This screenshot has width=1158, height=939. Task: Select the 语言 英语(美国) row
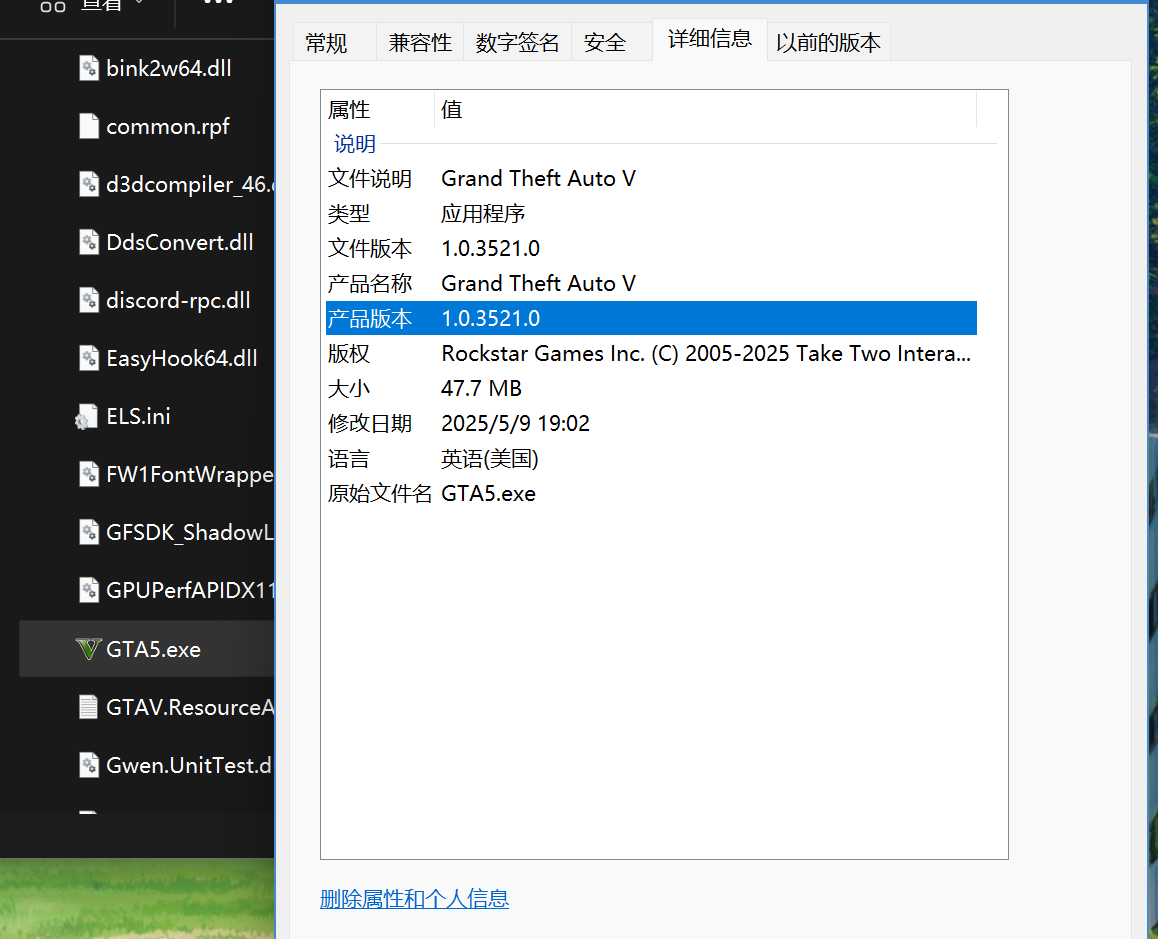[651, 459]
